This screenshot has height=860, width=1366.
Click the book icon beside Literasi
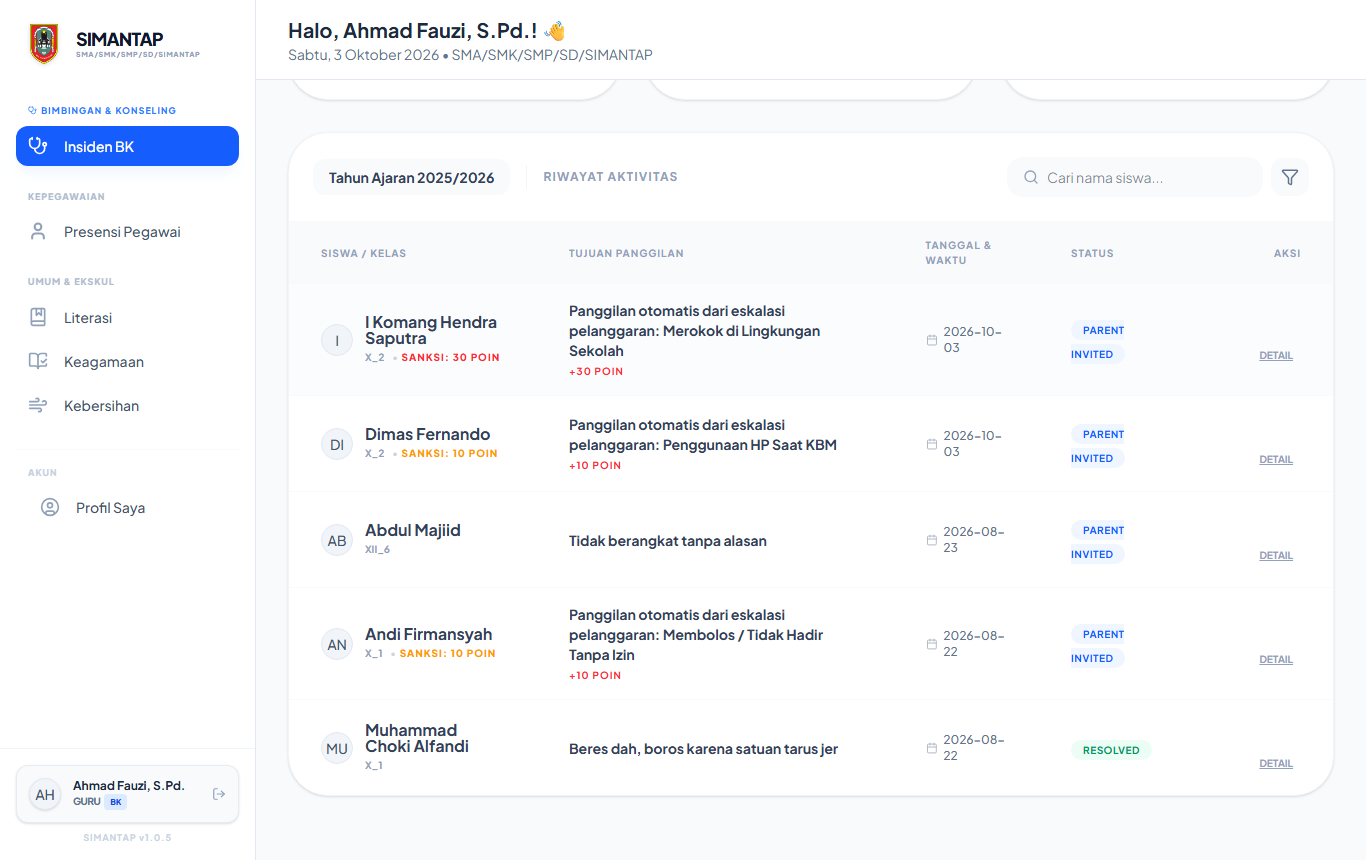tap(38, 318)
